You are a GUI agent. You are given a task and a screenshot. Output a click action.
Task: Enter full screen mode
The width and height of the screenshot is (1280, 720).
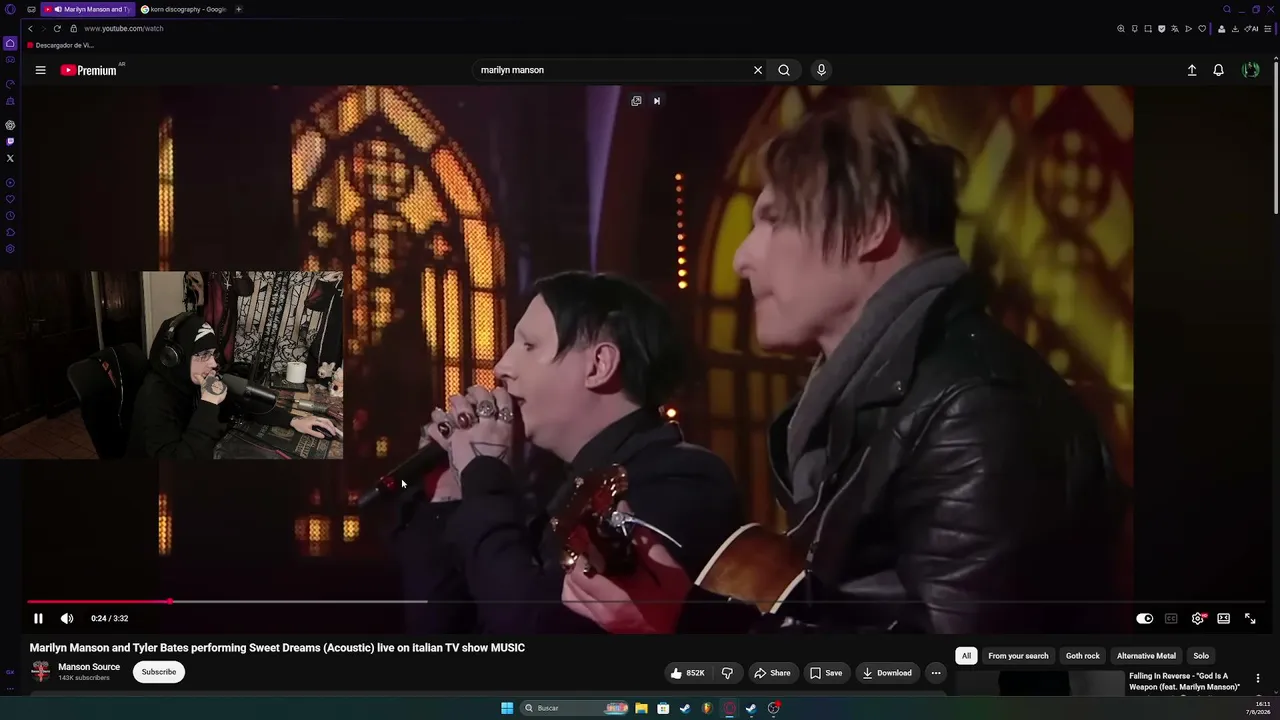[x=1250, y=618]
